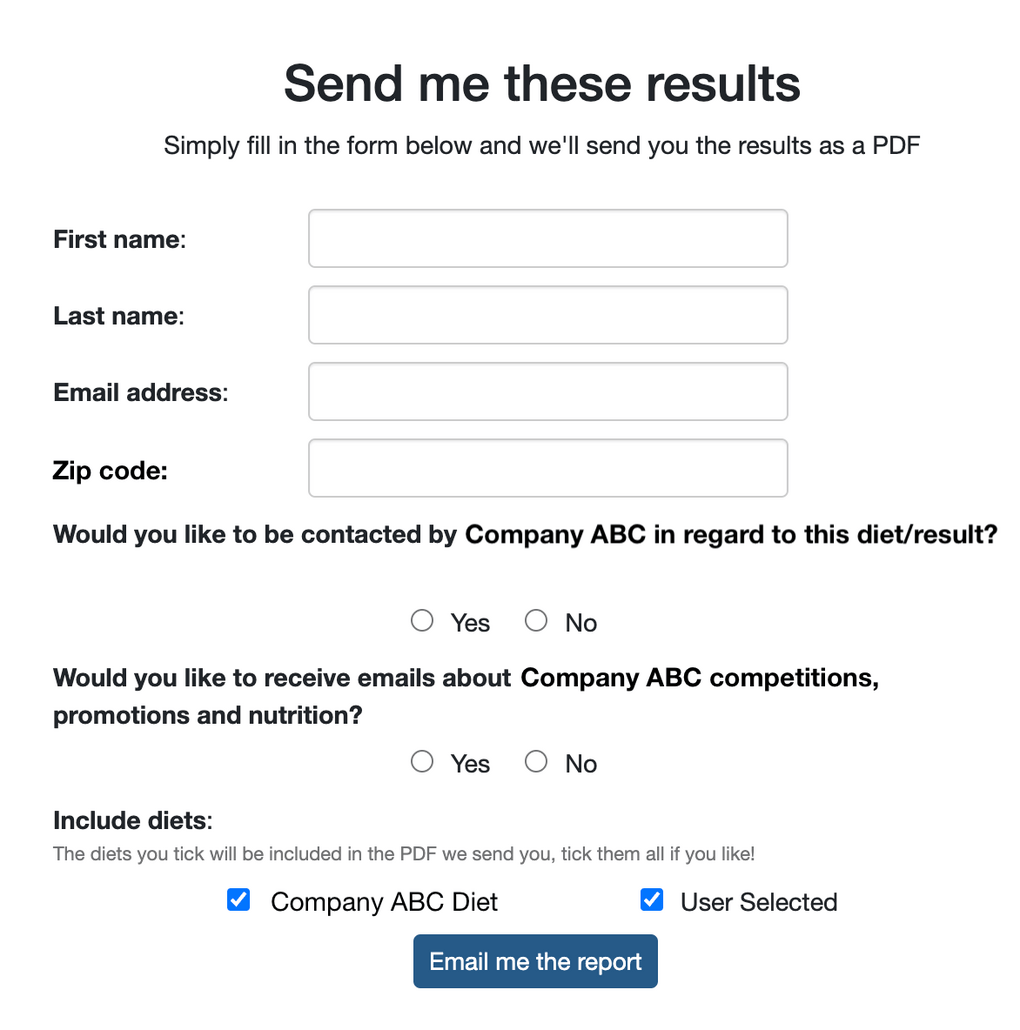Click the "First name:" label text
This screenshot has height=1030, width=1020.
point(120,240)
